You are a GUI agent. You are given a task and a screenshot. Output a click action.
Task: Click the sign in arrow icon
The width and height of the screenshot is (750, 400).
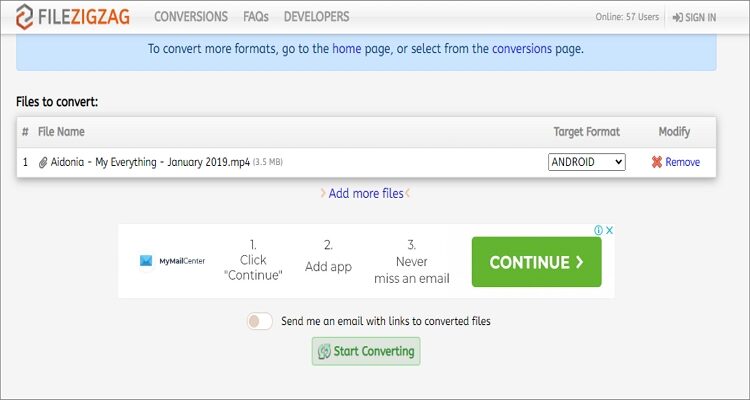coord(678,18)
